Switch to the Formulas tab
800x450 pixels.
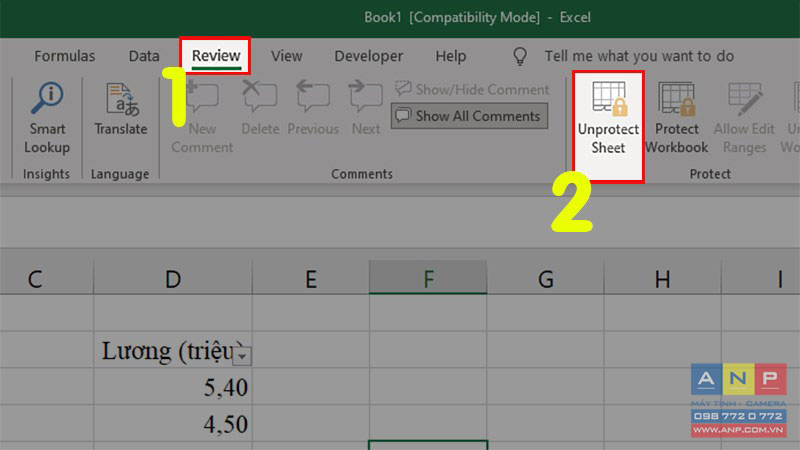tap(65, 56)
